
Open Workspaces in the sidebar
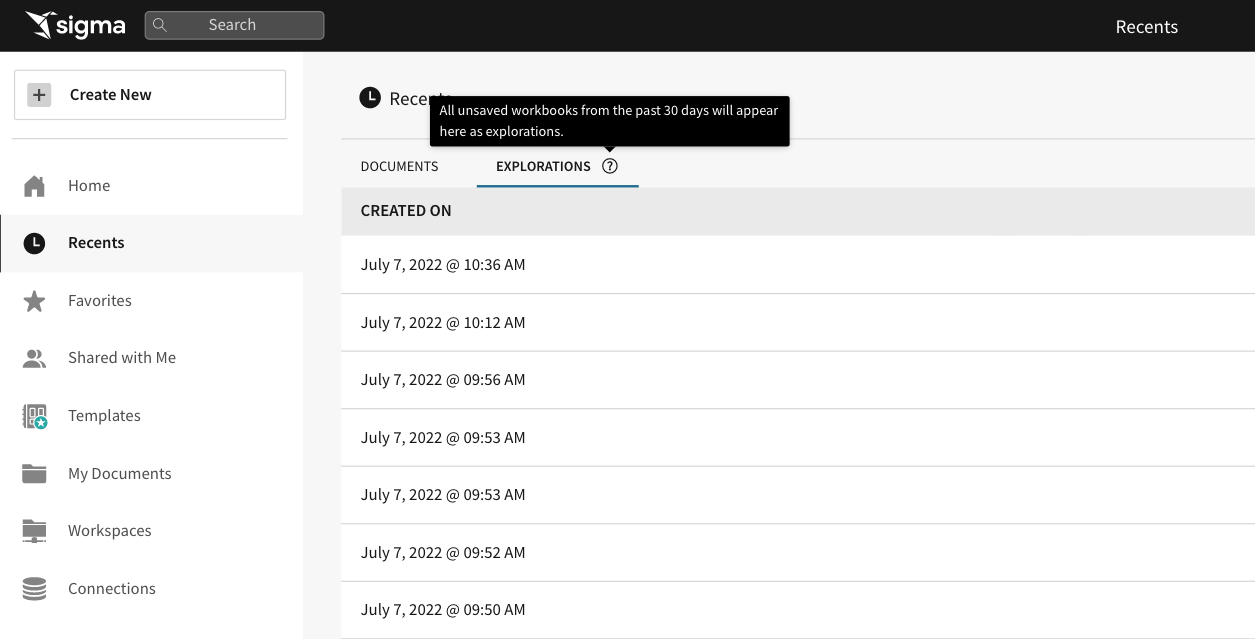[x=151, y=531]
